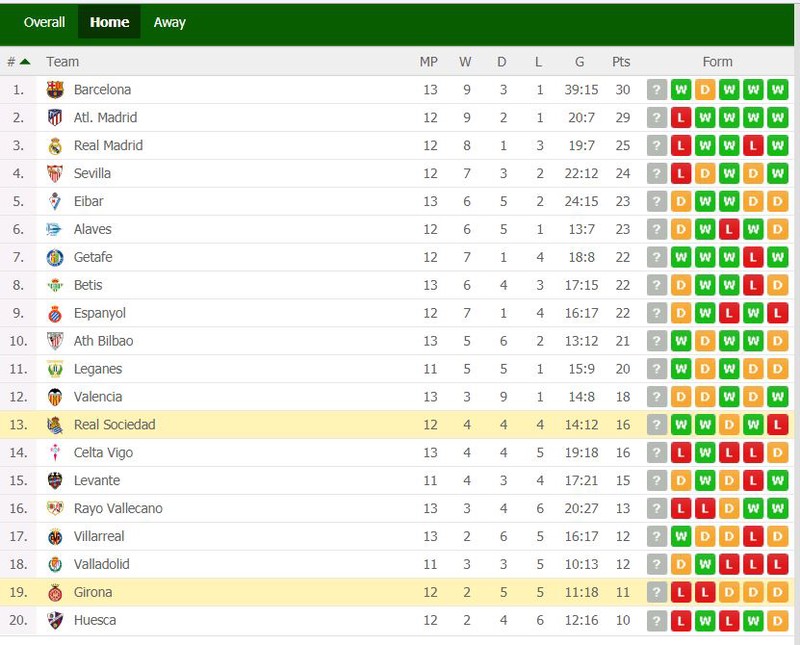The height and width of the screenshot is (645, 800).
Task: Click the Celta Vigo team name
Action: [x=103, y=453]
